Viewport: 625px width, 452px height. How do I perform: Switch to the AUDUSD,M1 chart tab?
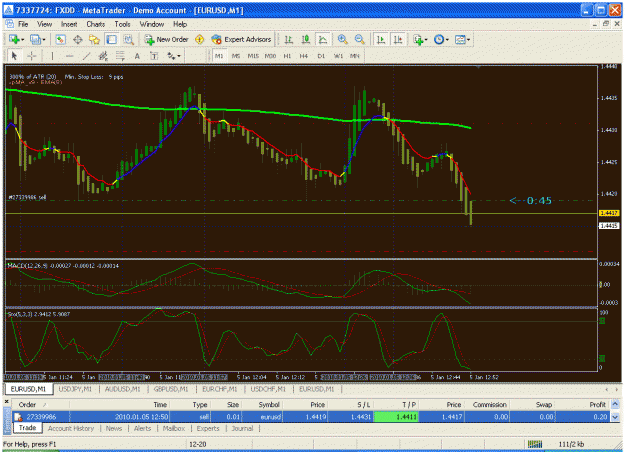pos(122,389)
